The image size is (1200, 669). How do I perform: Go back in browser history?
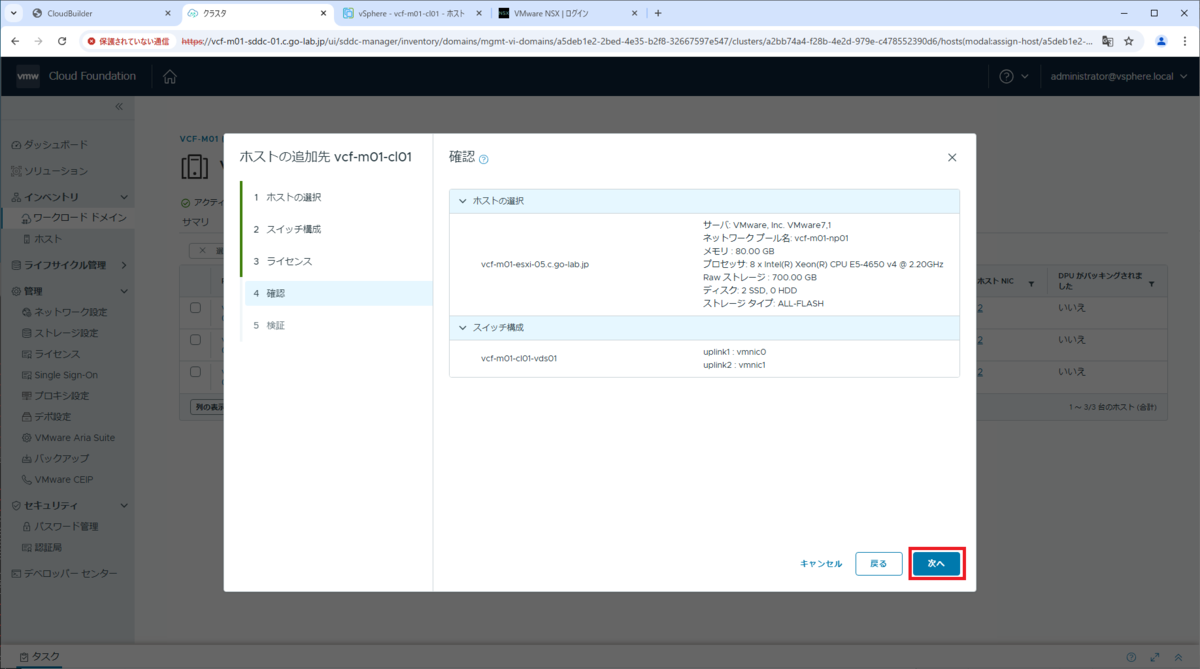pos(15,41)
